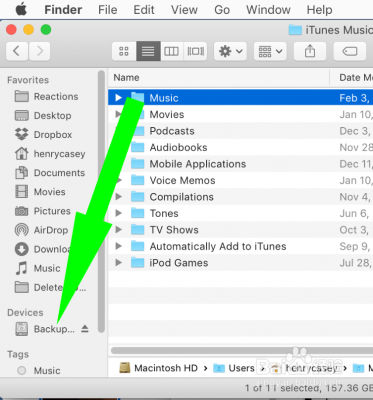Sort by the Date Modified column header
This screenshot has width=373, height=400.
click(352, 78)
